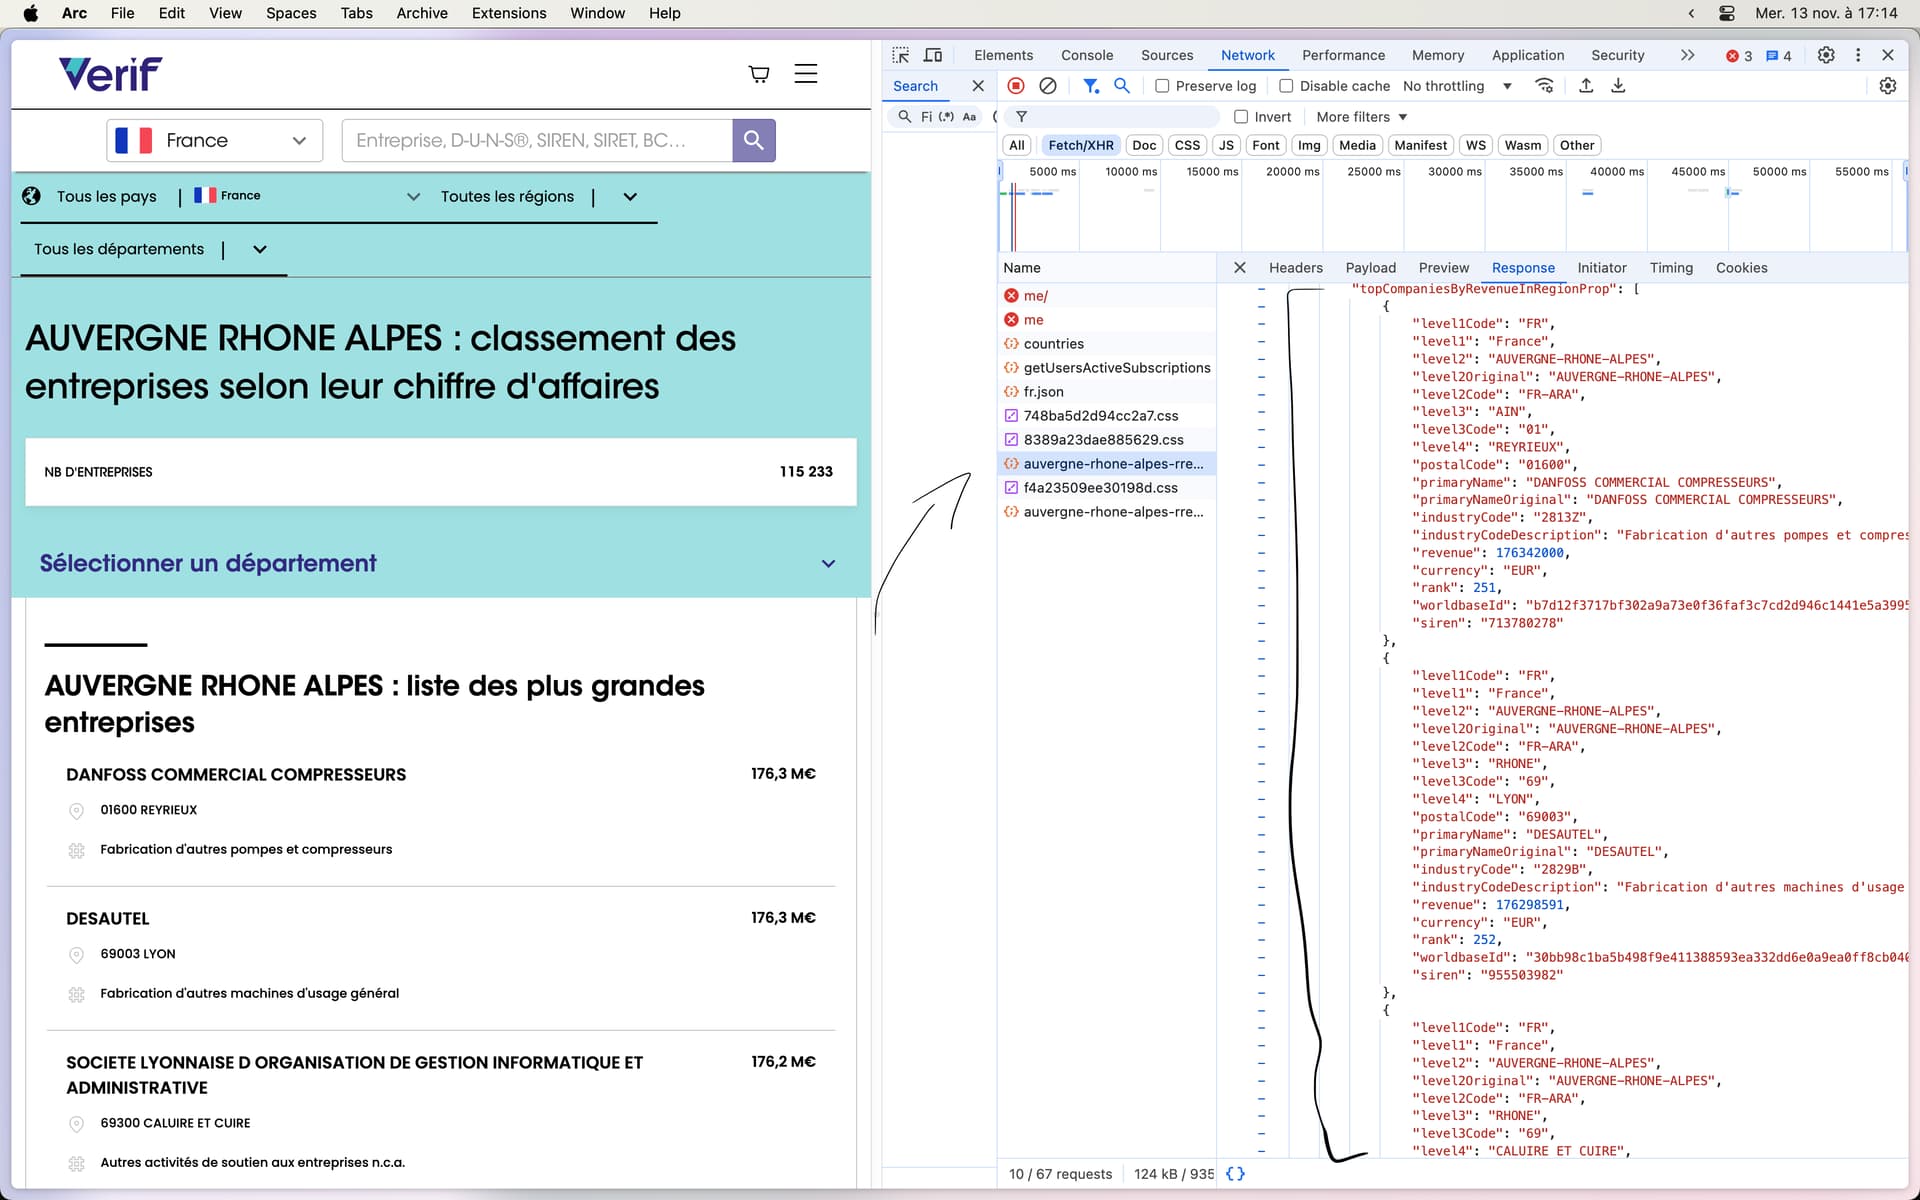Export HAR file with download icon
1920x1200 pixels.
coord(1618,86)
